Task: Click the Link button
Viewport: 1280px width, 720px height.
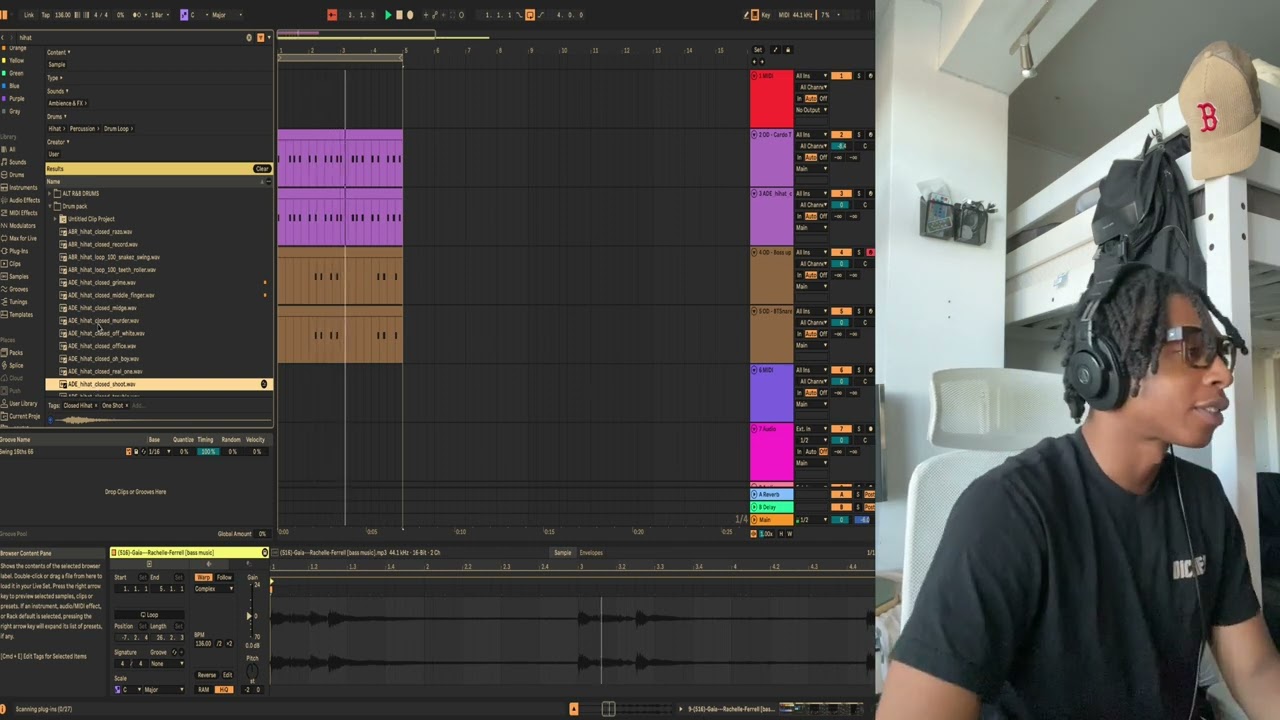Action: [28, 15]
